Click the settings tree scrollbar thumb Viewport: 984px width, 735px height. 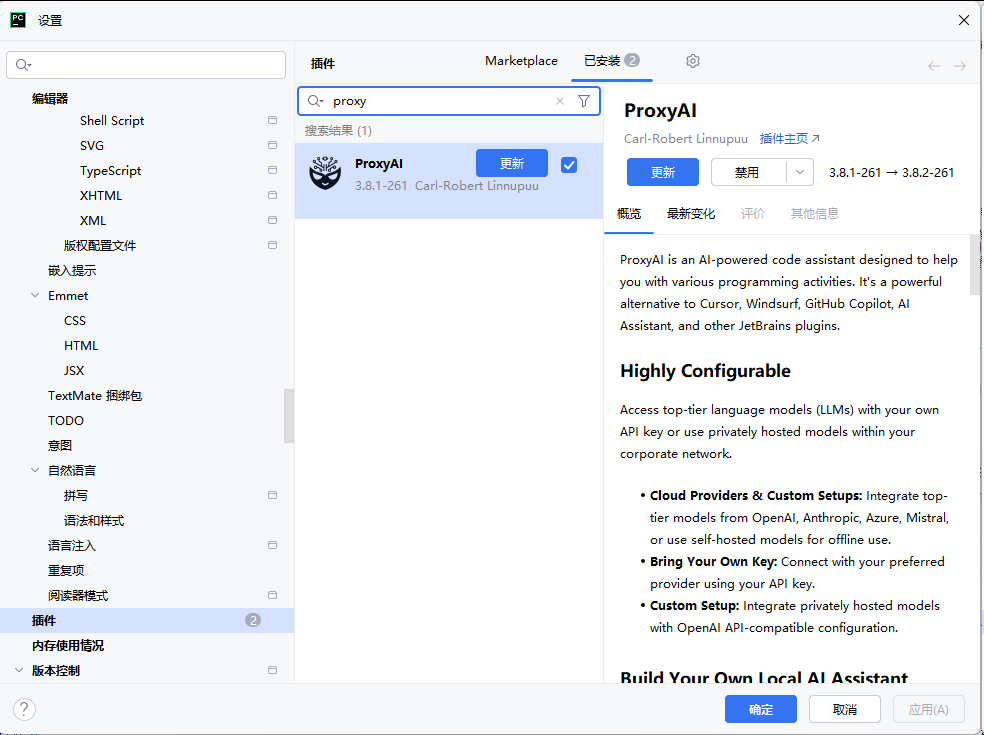[289, 416]
